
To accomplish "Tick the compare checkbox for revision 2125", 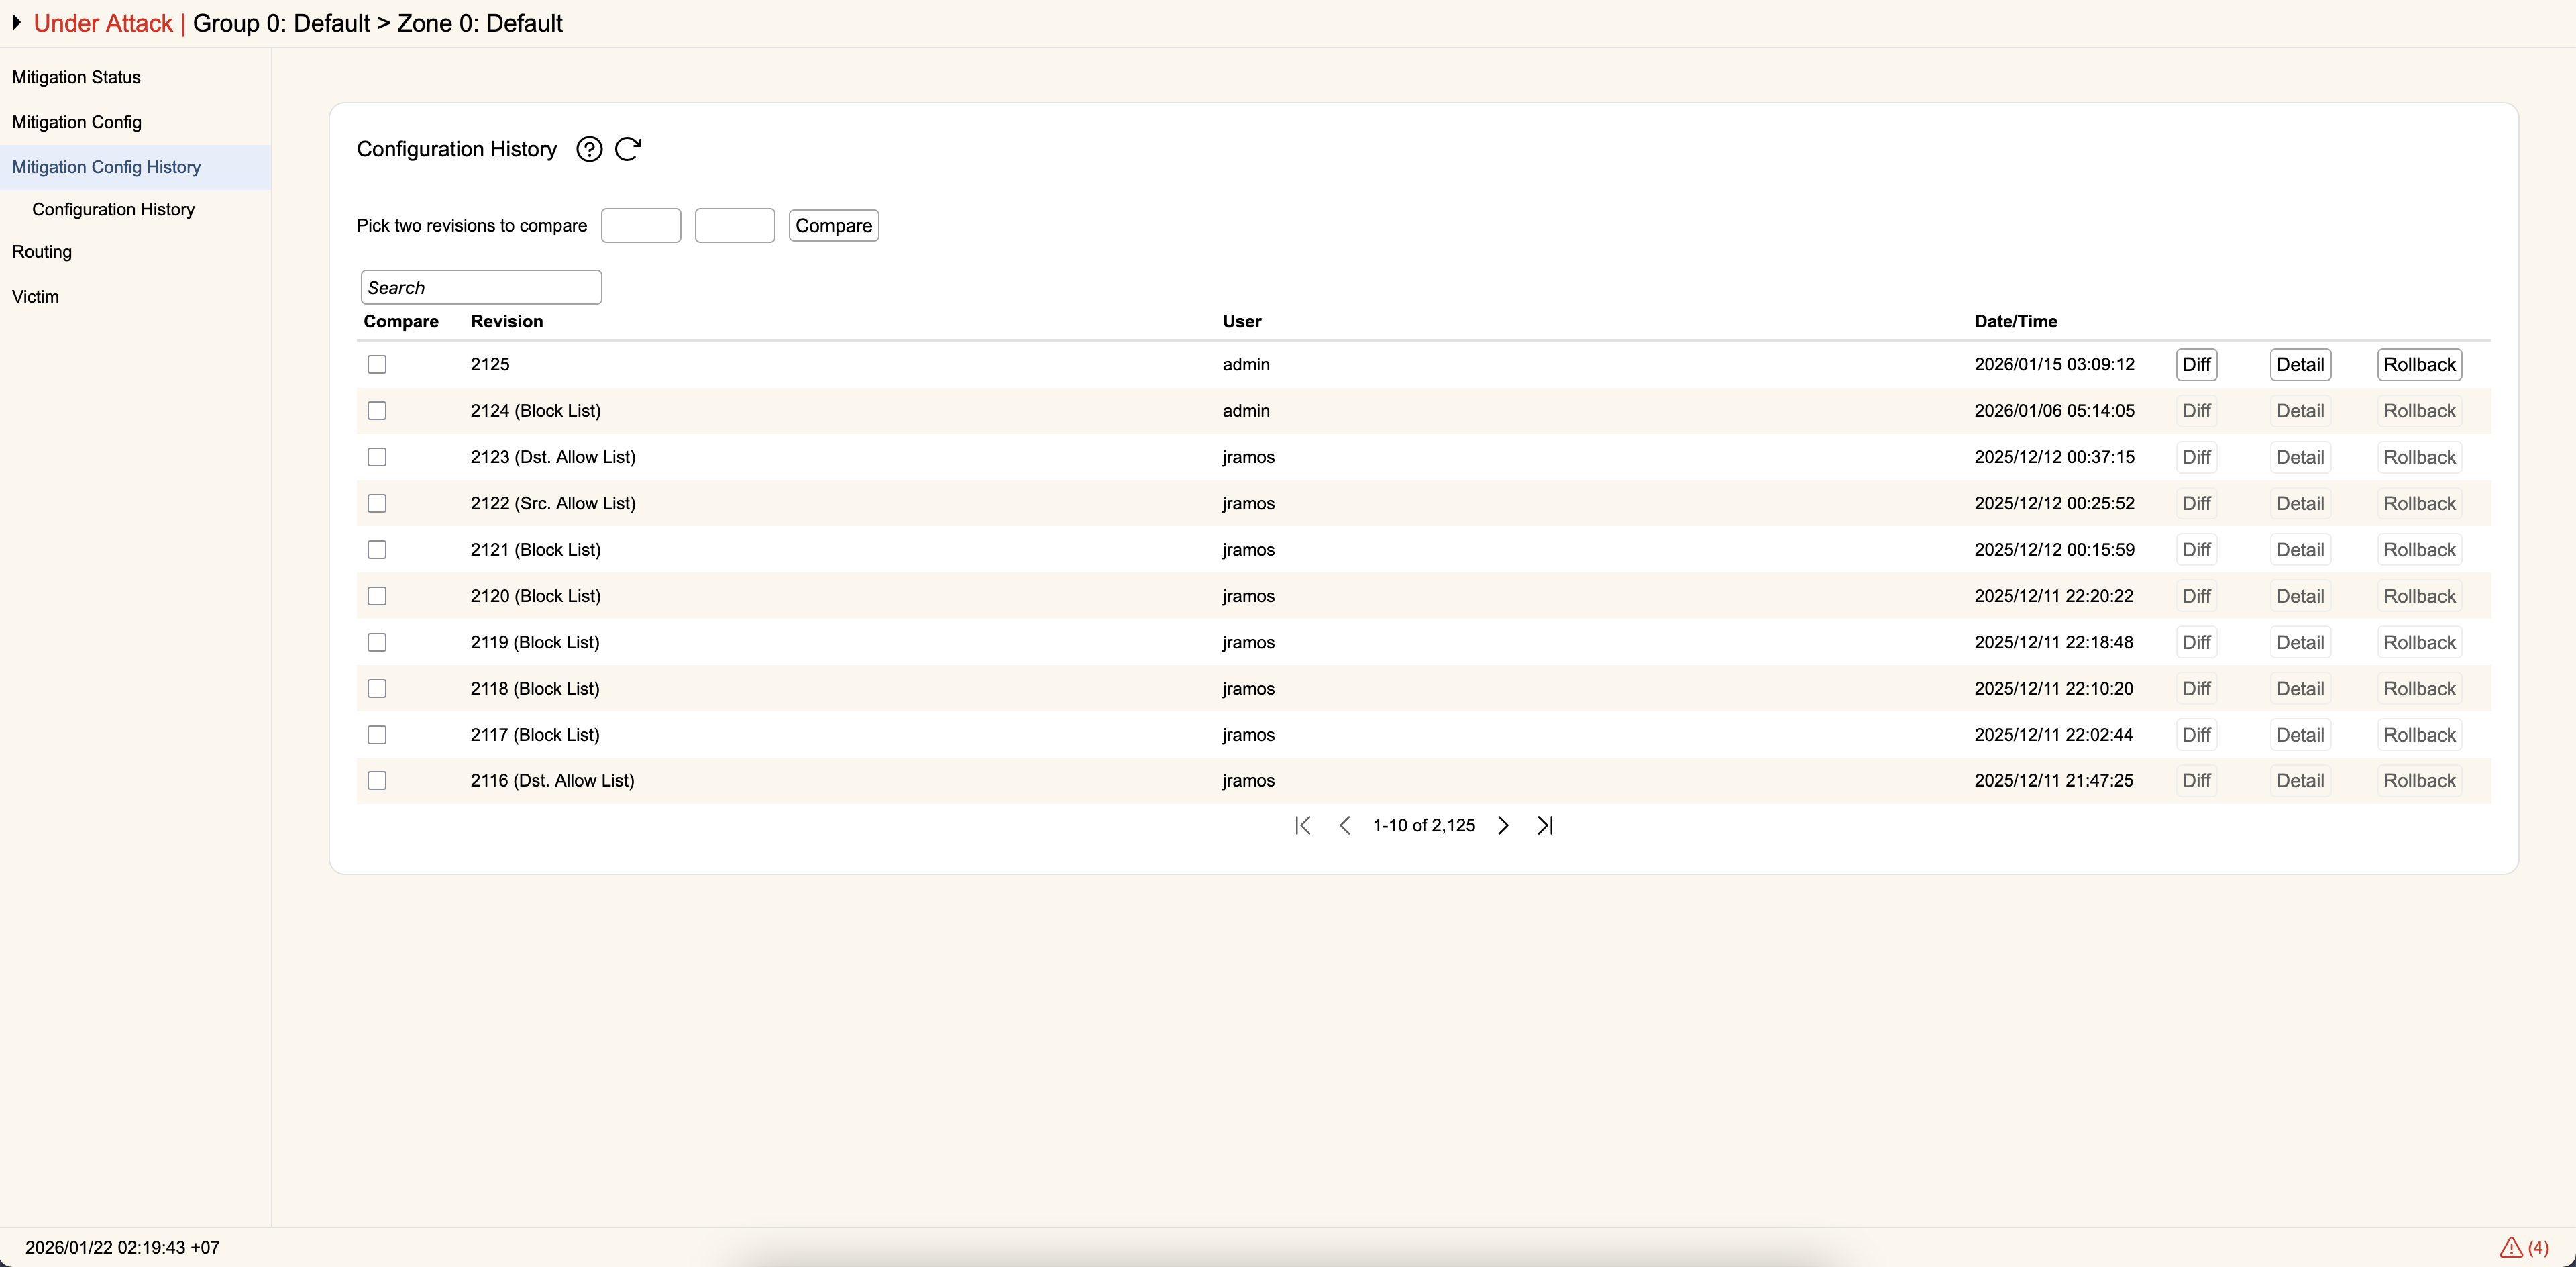I will 377,364.
